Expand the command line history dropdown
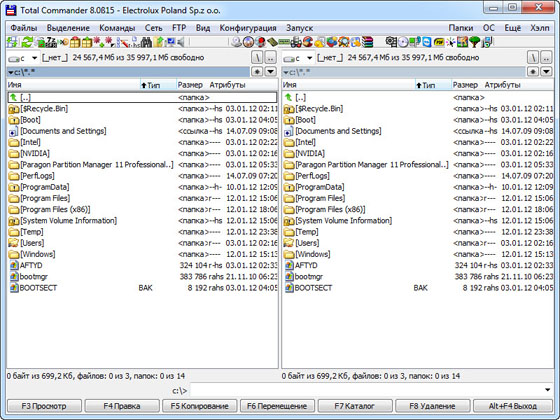This screenshot has height=420, width=560. 548,390
